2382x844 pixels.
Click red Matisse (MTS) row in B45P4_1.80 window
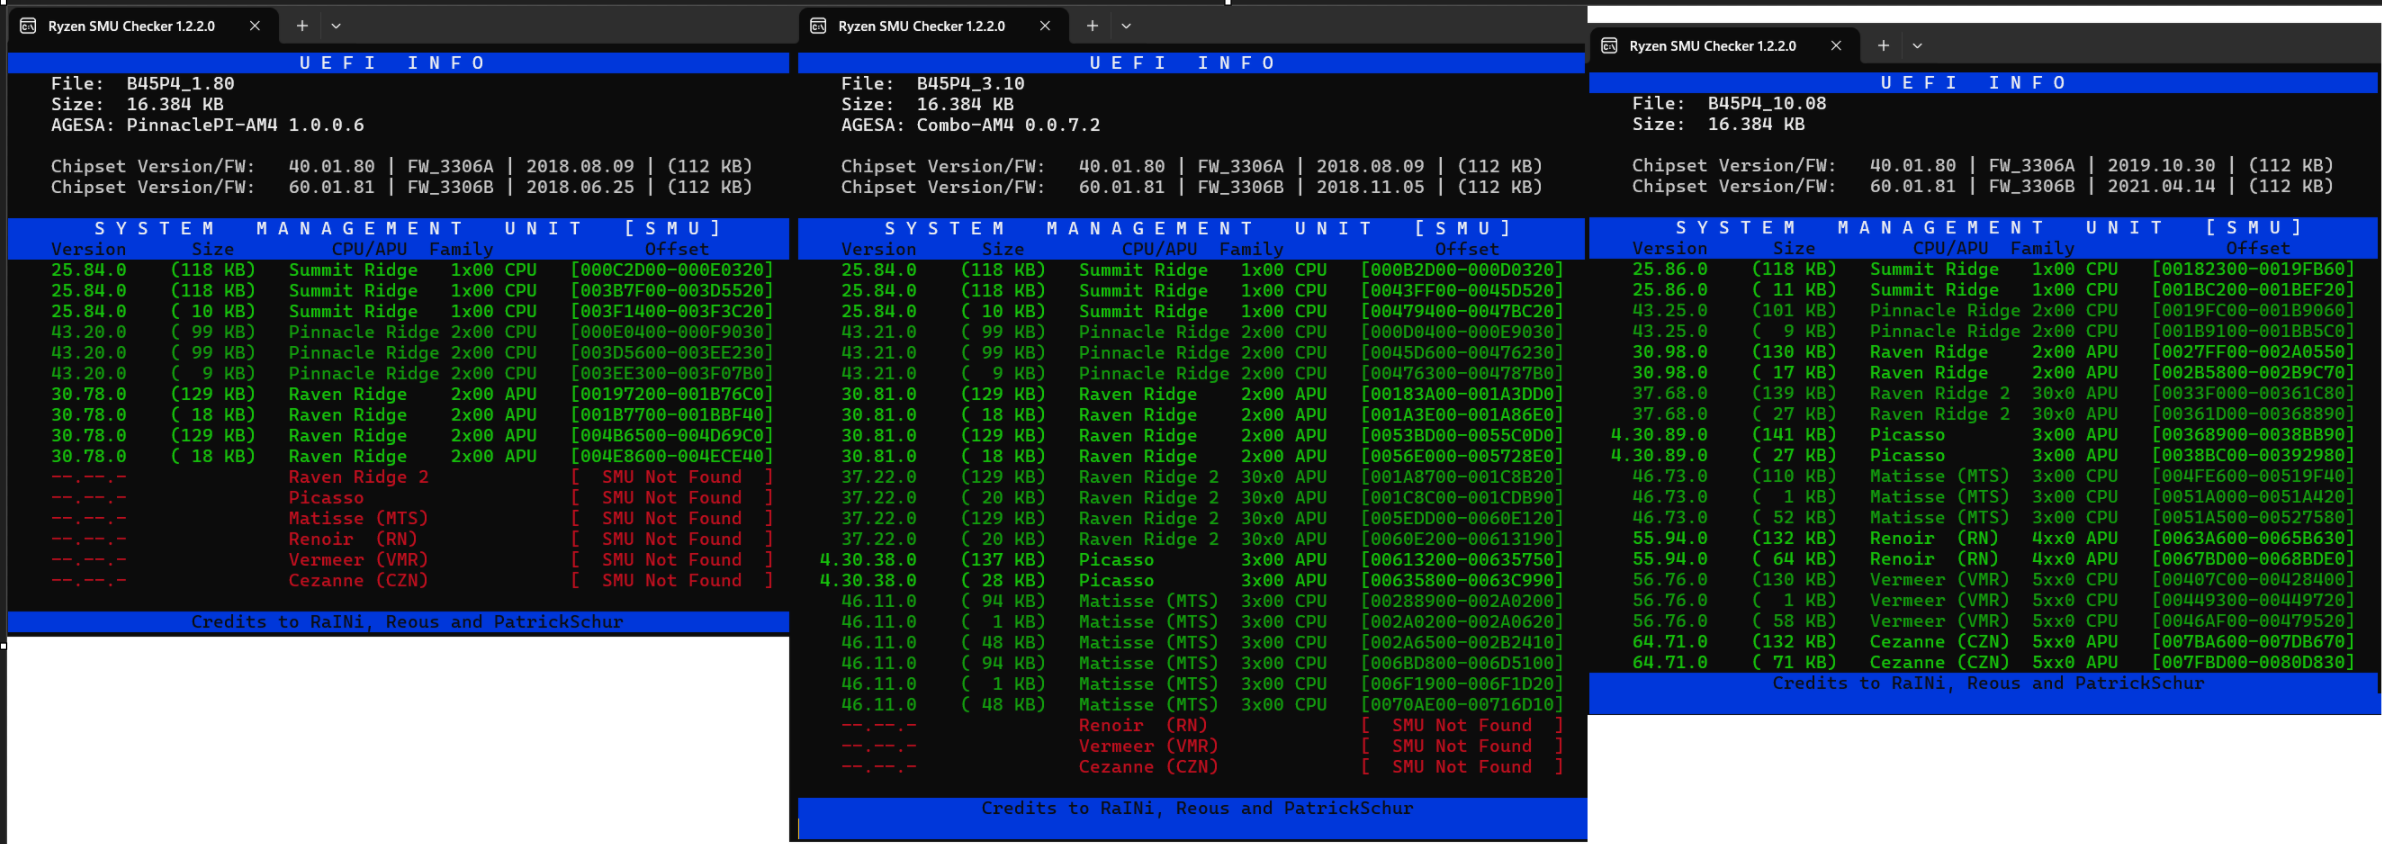click(x=412, y=519)
